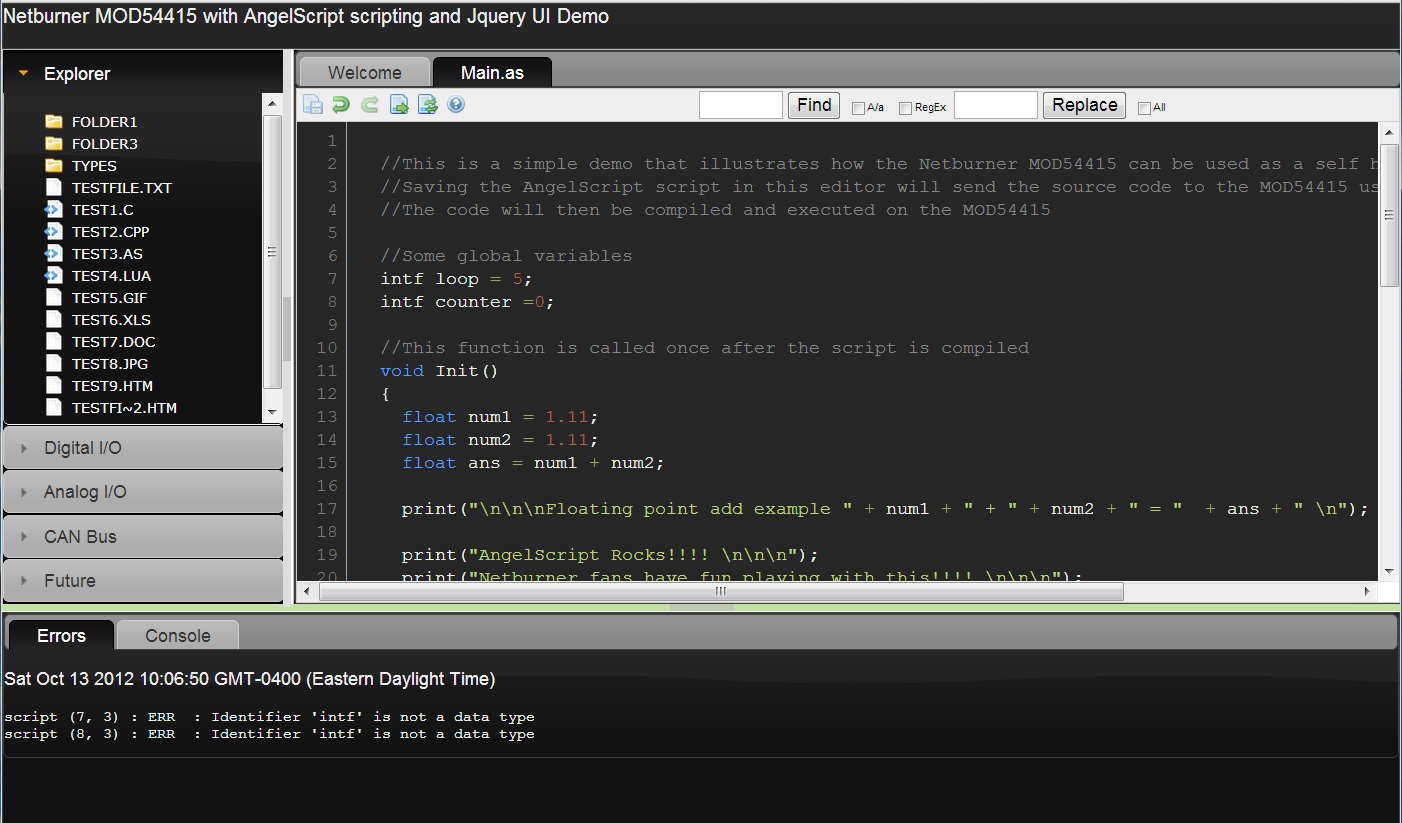The image size is (1402, 823).
Task: Enable the A/a case-sensitive search option
Action: click(857, 107)
